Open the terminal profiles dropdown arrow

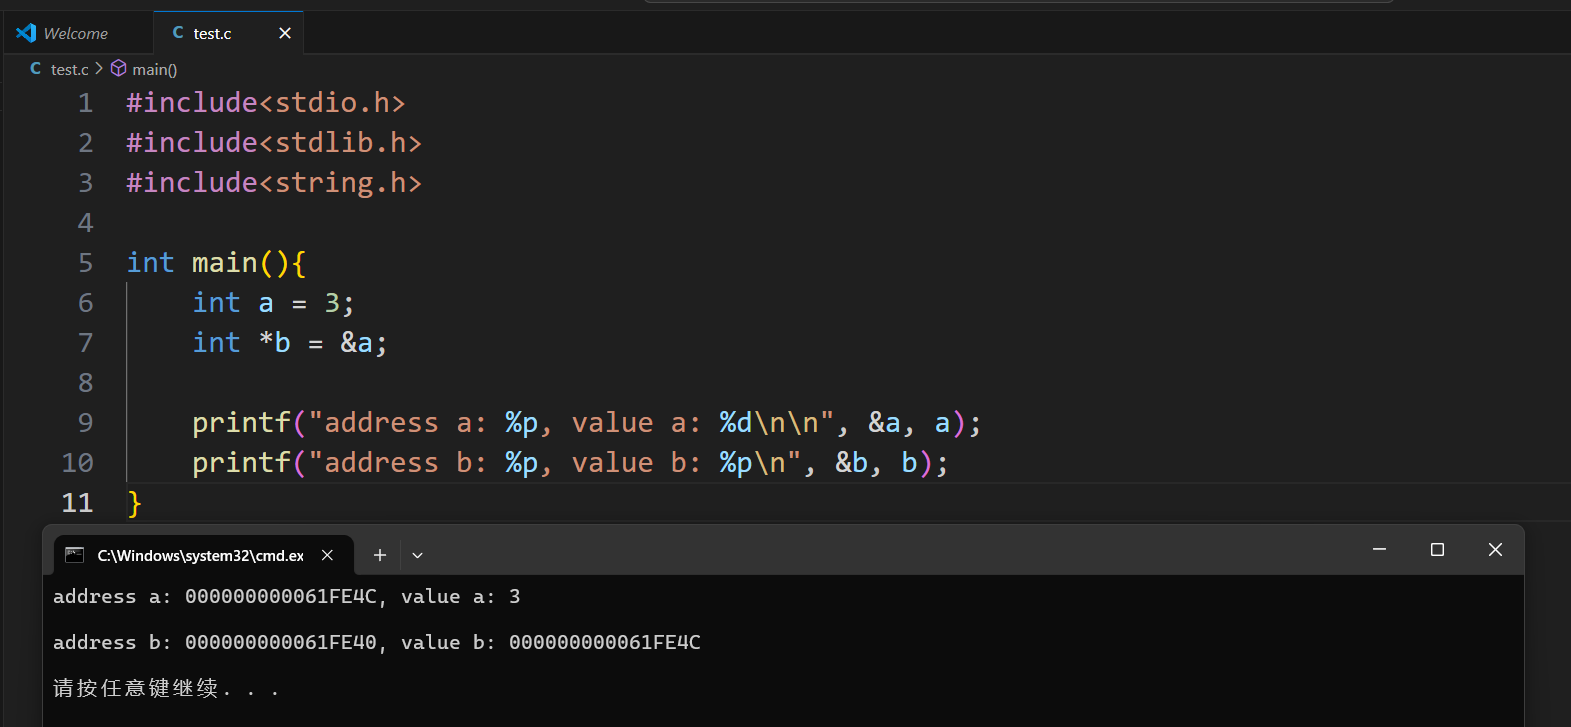click(x=418, y=555)
